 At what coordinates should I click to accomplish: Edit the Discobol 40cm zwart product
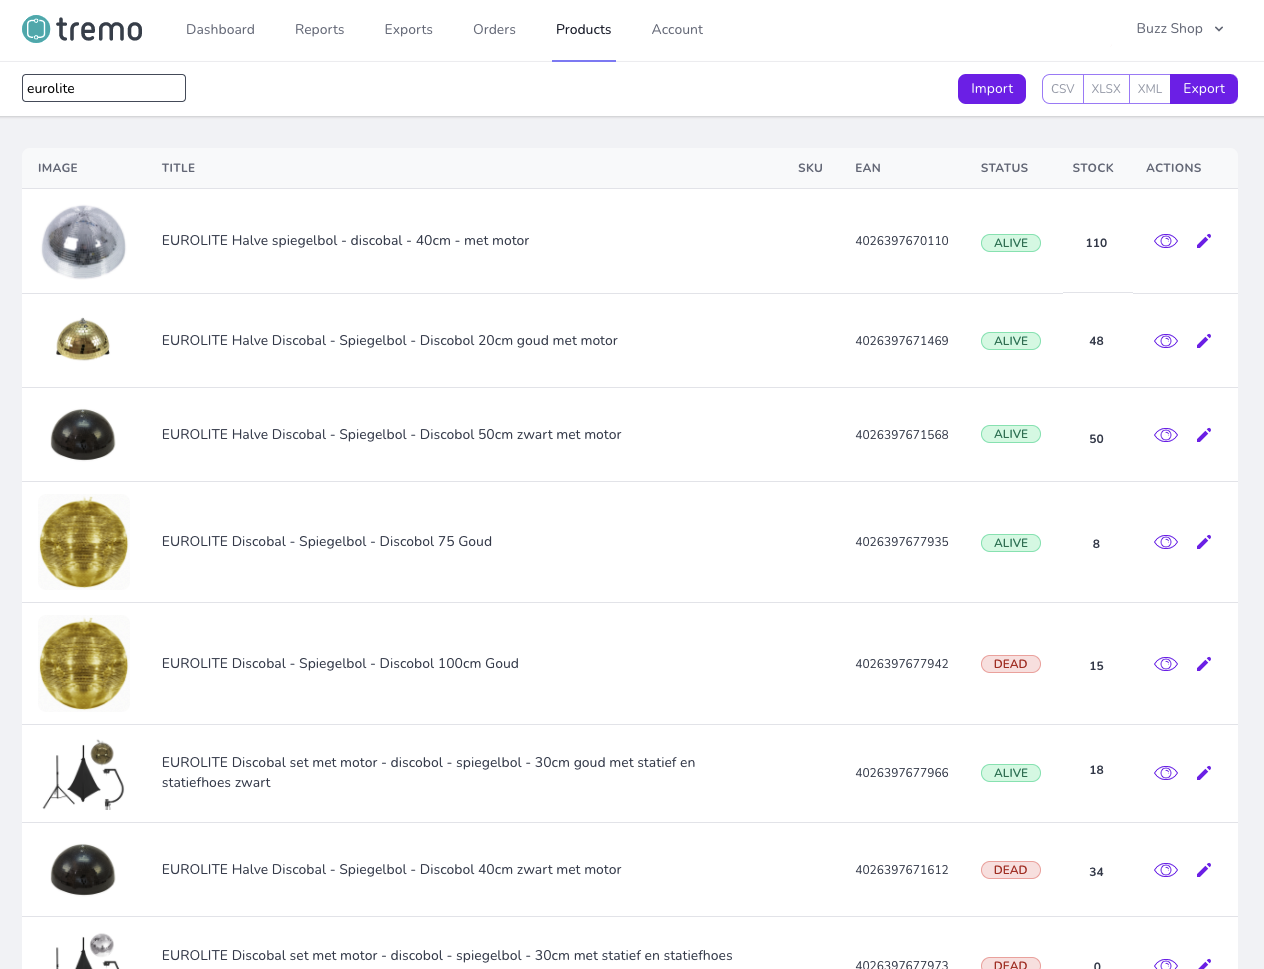[x=1204, y=870]
